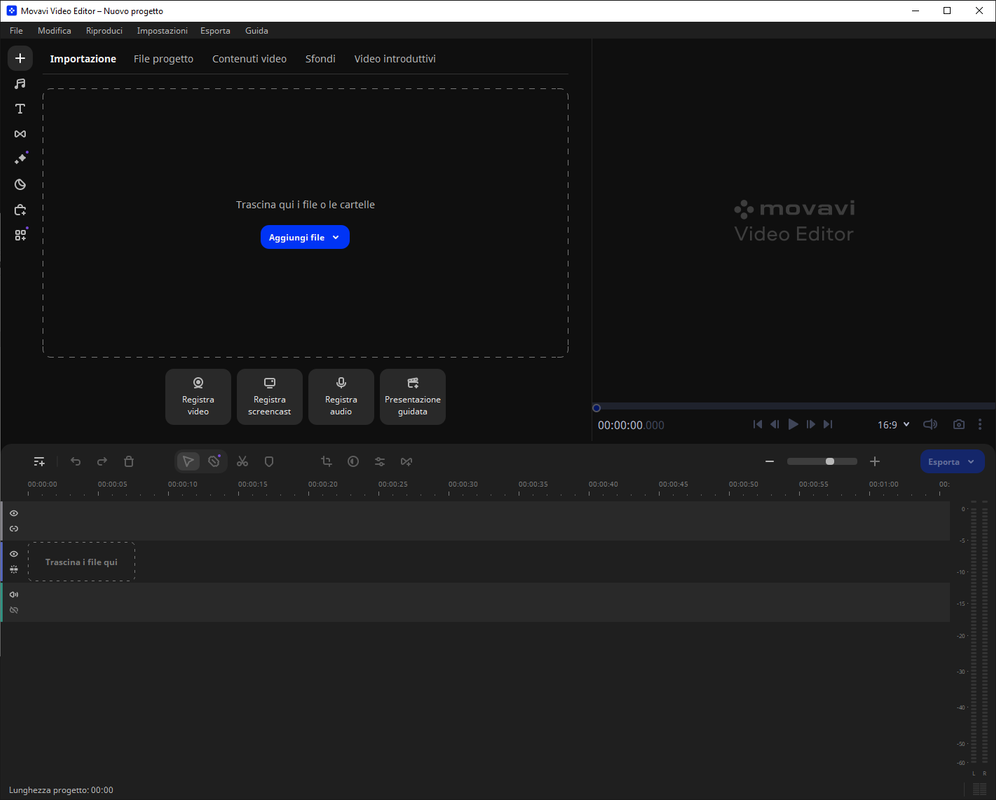Open the Modifica menu
The width and height of the screenshot is (996, 800).
pos(54,31)
